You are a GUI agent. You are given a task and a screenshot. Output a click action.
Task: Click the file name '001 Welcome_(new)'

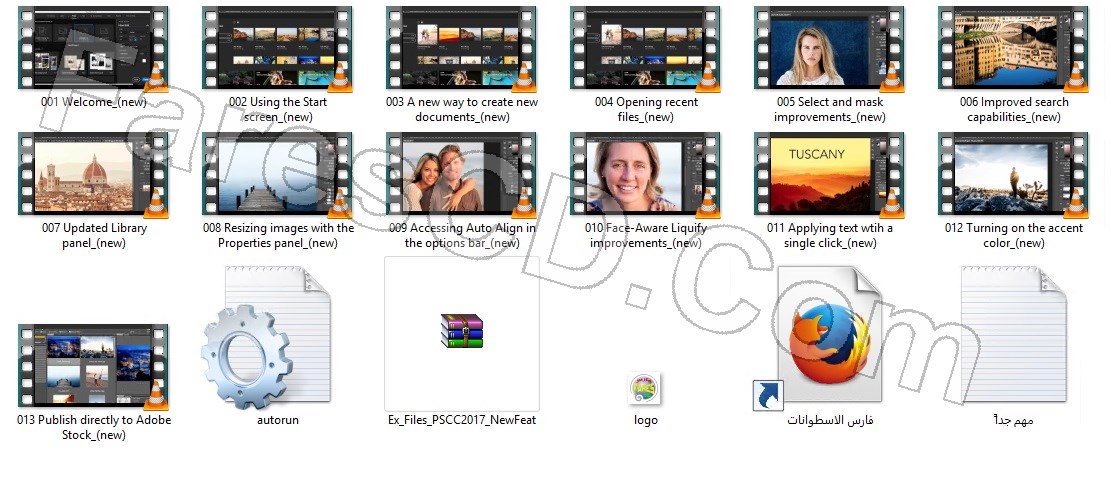pyautogui.click(x=94, y=102)
